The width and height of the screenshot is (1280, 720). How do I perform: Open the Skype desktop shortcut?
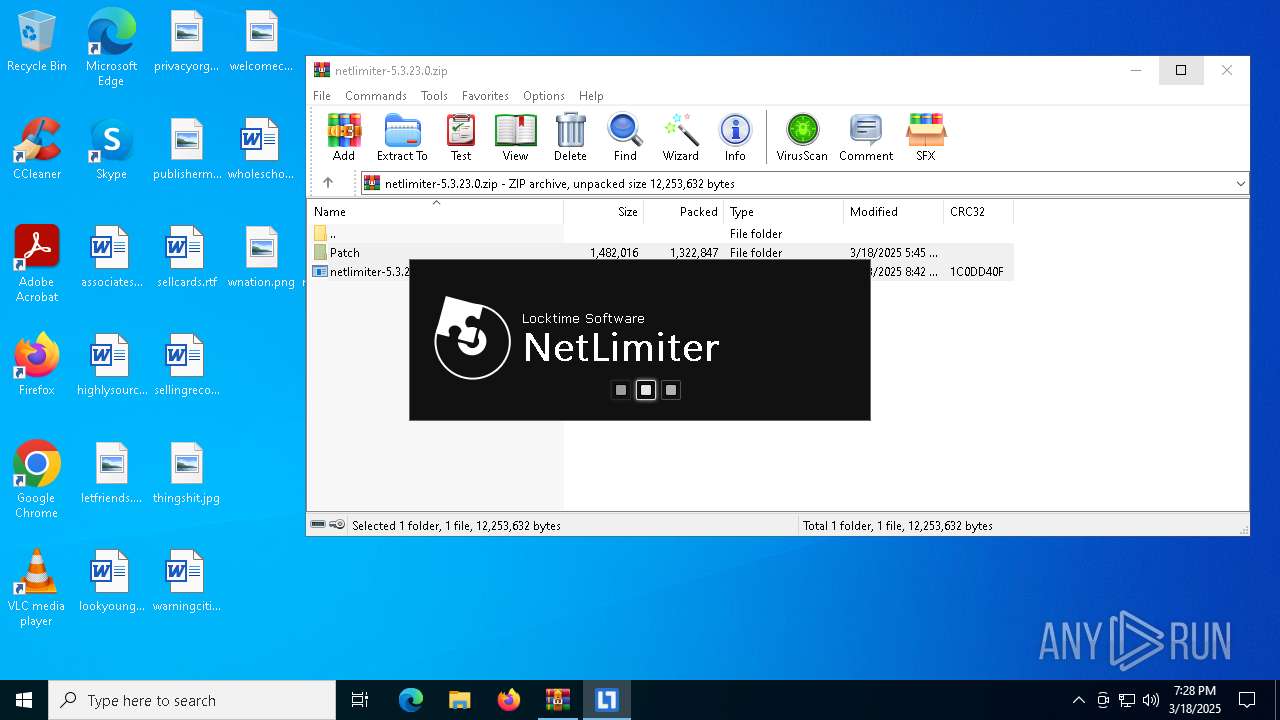coord(111,149)
